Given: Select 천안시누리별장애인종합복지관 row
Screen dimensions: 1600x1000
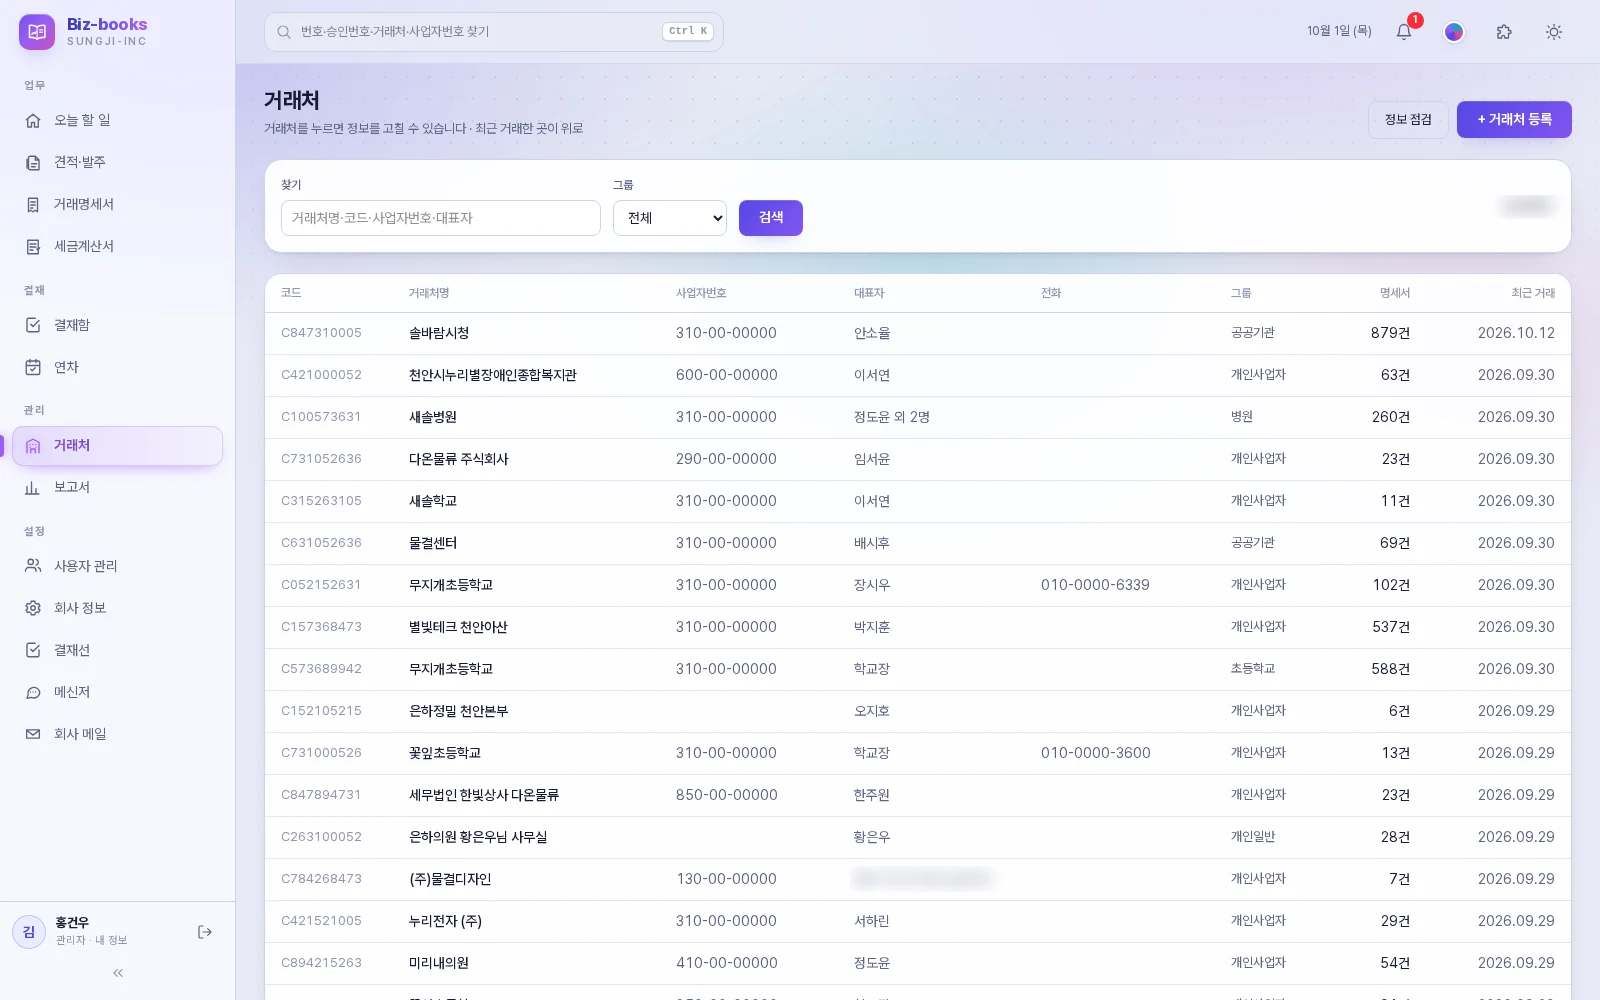Looking at the screenshot, I should (918, 375).
